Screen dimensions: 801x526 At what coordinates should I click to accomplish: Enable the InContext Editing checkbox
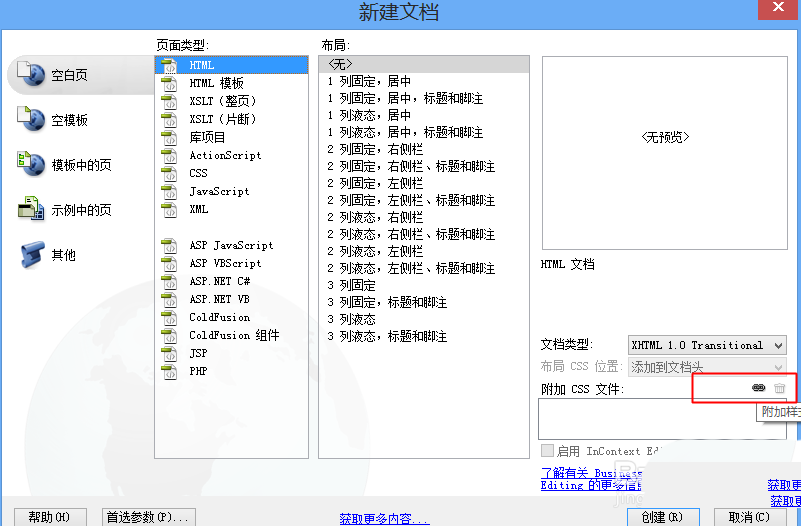[x=547, y=451]
